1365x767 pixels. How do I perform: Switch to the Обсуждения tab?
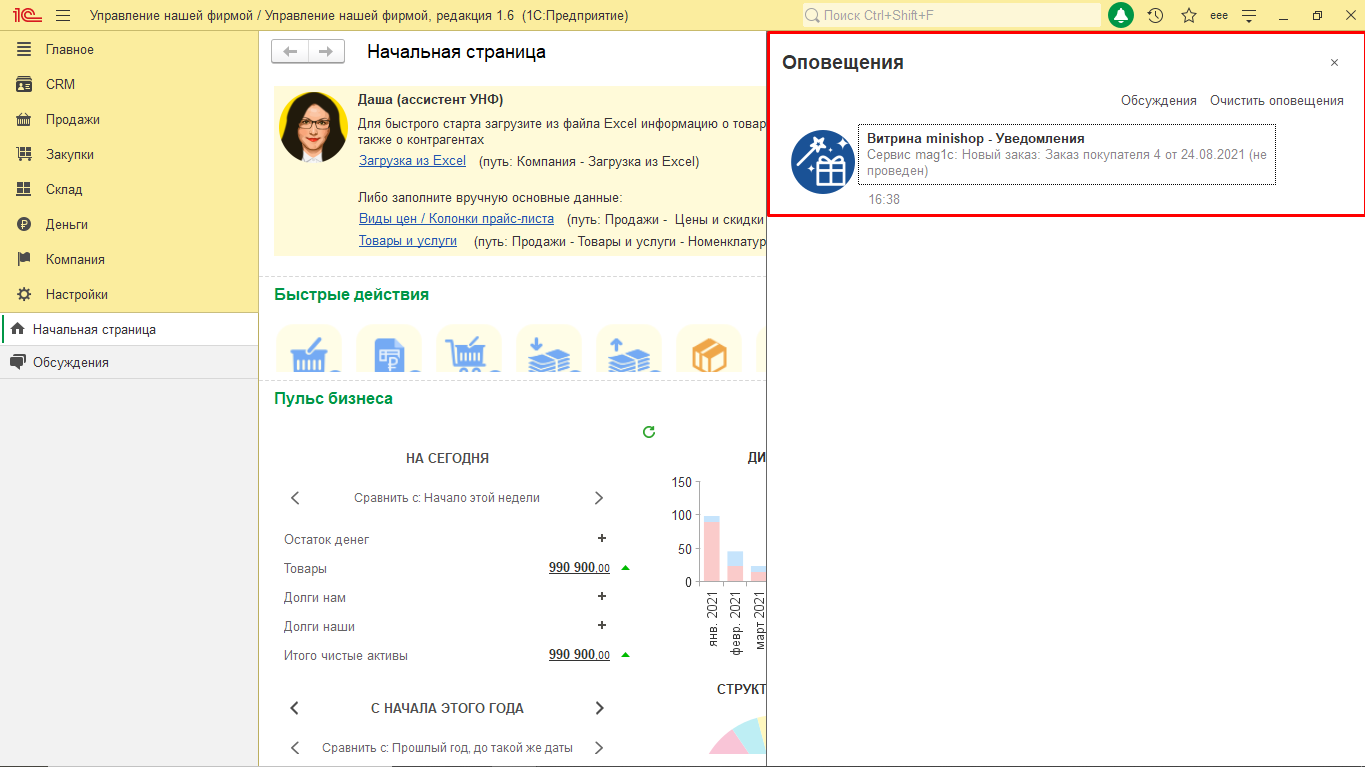[70, 362]
